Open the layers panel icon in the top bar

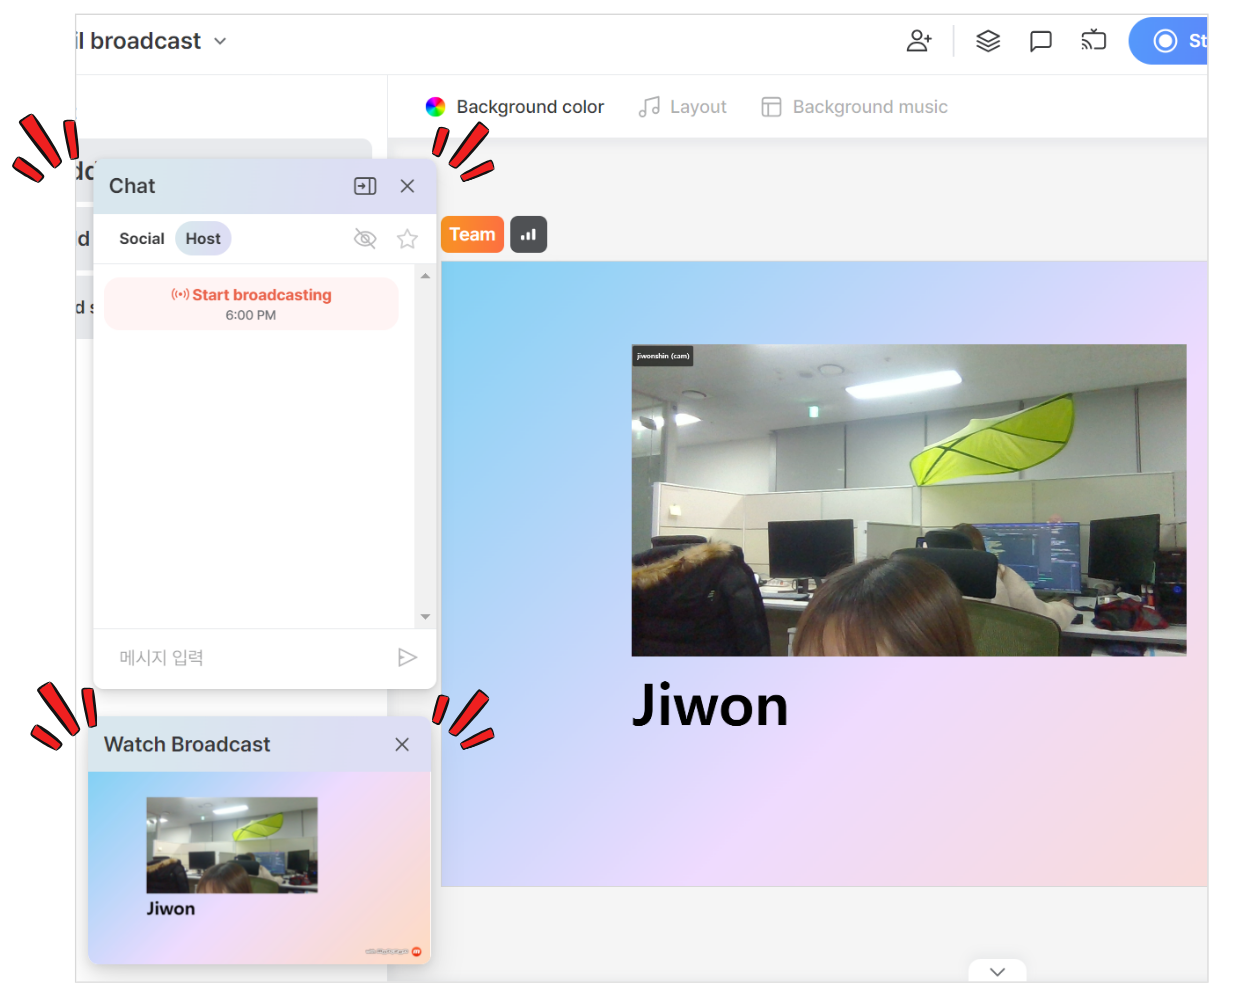coord(988,40)
